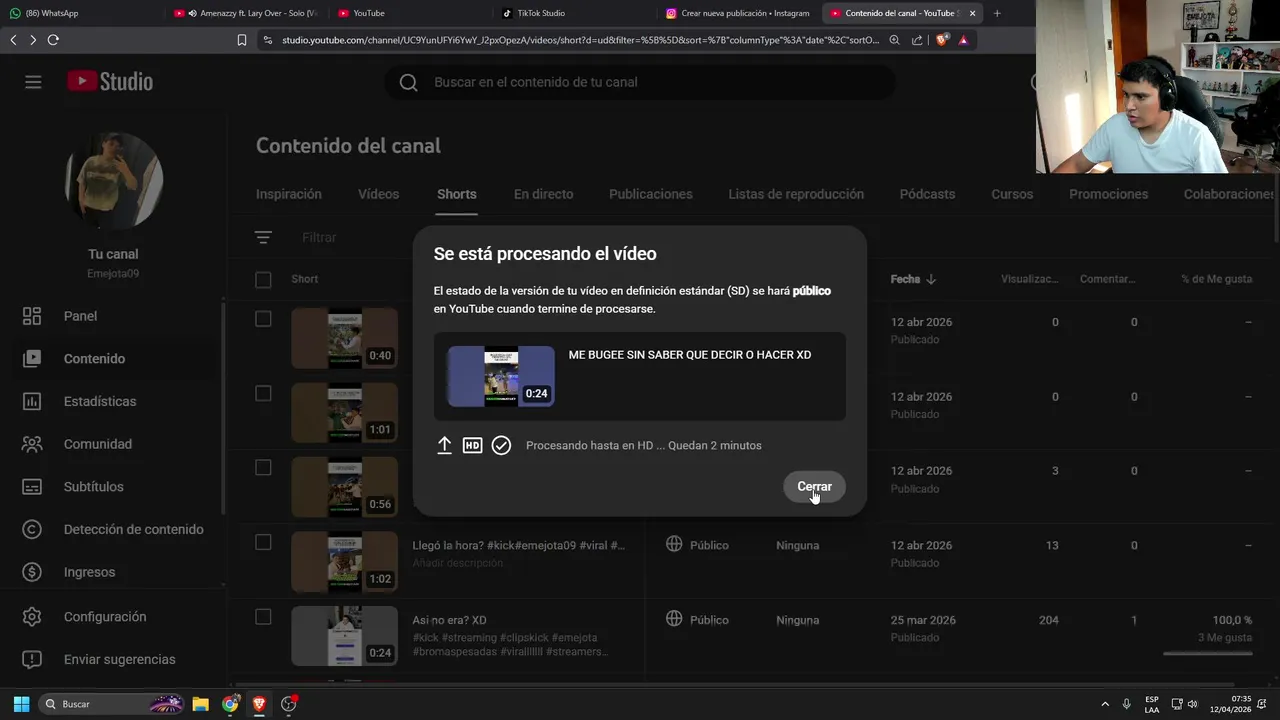
Task: Check the Llegó la hora row checkbox
Action: (x=263, y=542)
